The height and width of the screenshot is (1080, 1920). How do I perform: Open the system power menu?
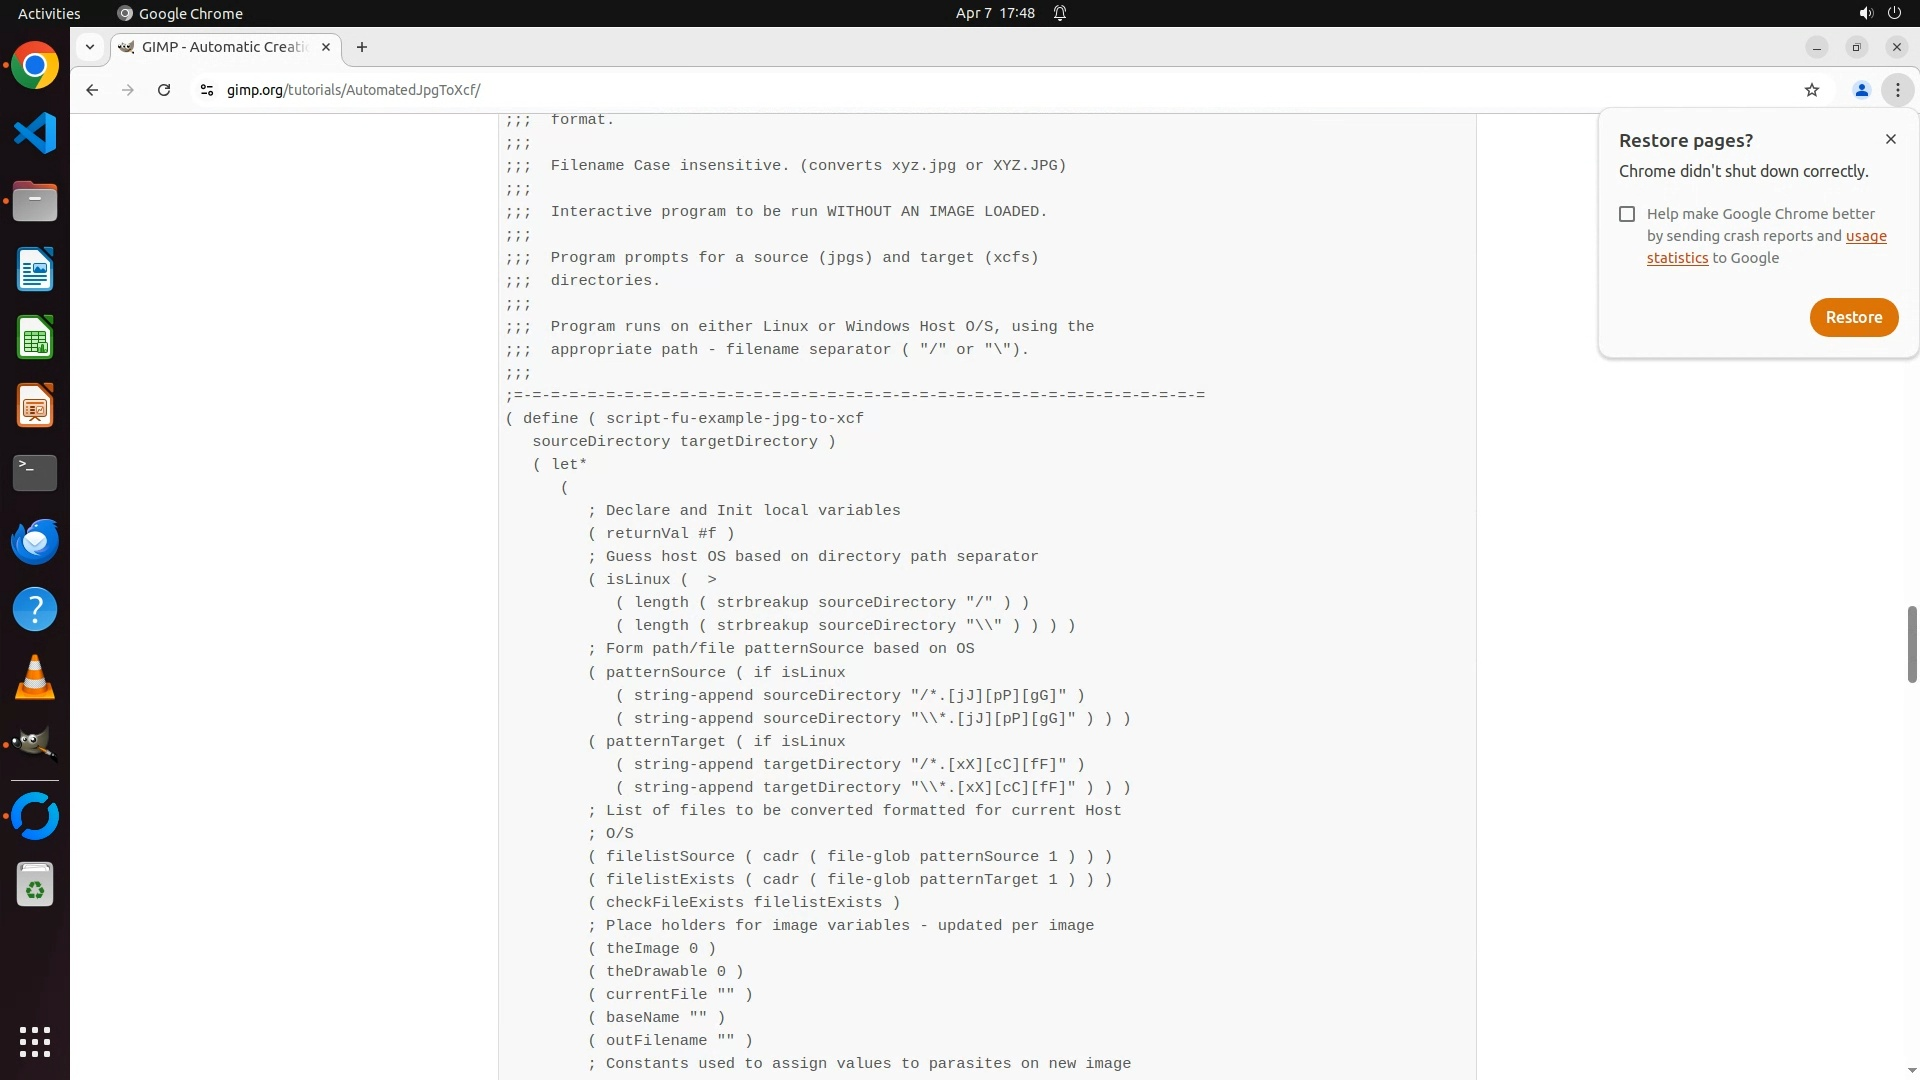[x=1894, y=13]
